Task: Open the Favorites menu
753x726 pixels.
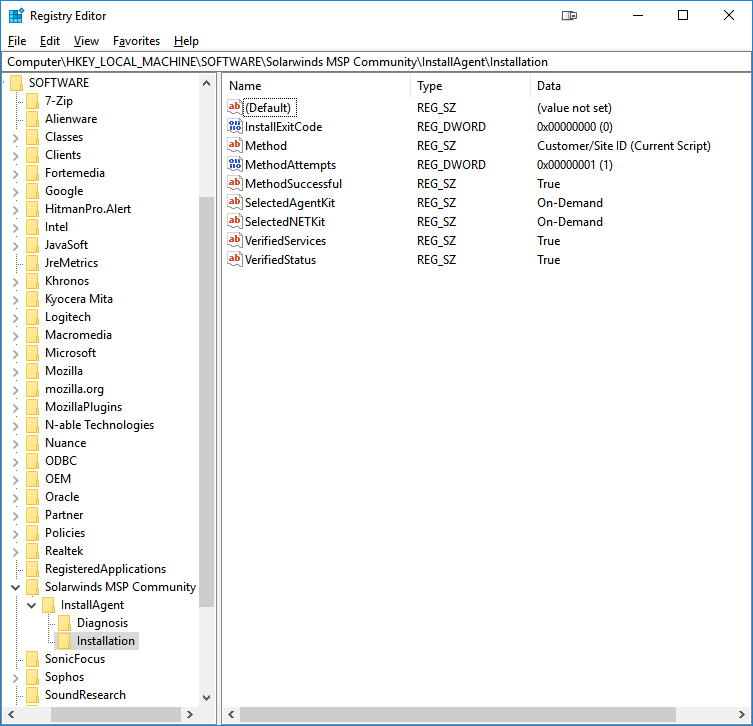Action: click(136, 41)
